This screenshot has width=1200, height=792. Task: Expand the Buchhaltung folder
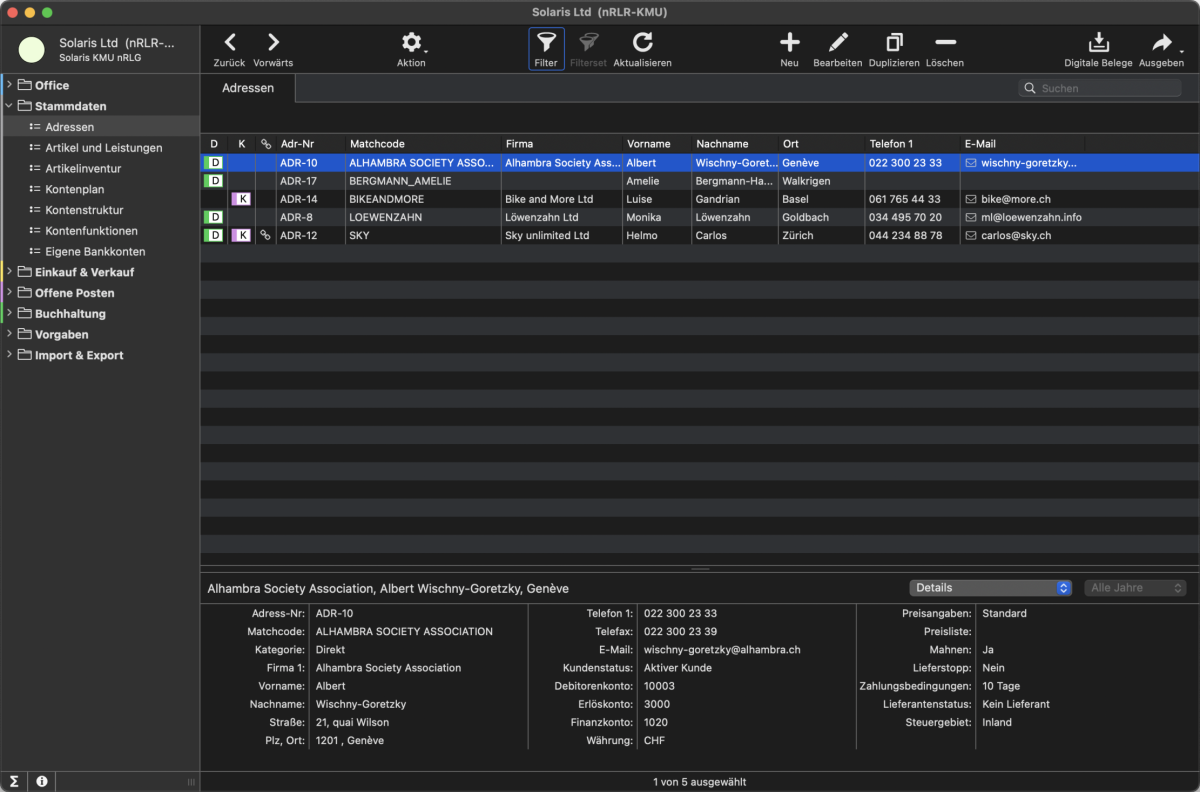(x=10, y=314)
